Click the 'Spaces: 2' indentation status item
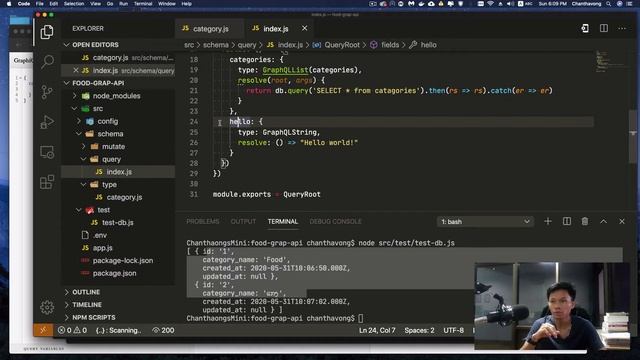Screen dimensions: 640x360 (x=419, y=330)
